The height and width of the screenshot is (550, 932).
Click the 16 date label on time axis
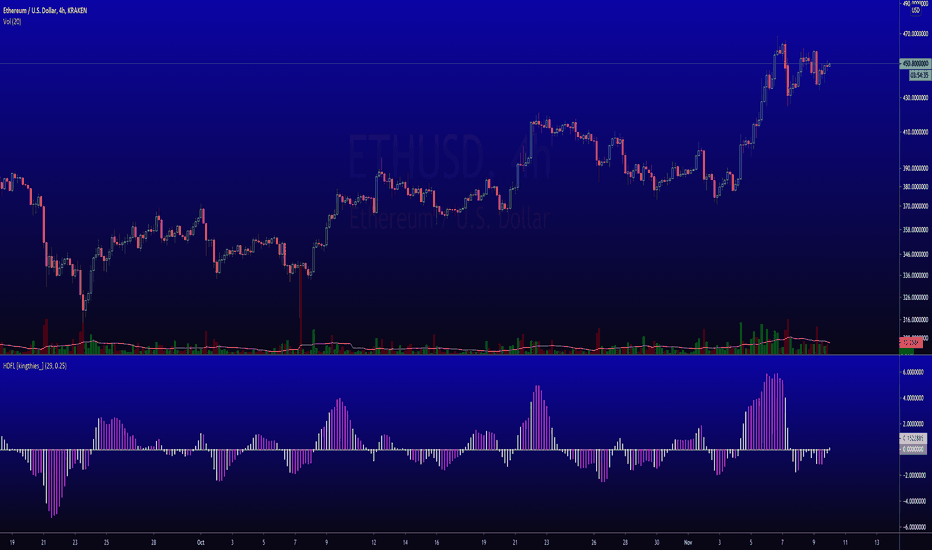coord(436,542)
